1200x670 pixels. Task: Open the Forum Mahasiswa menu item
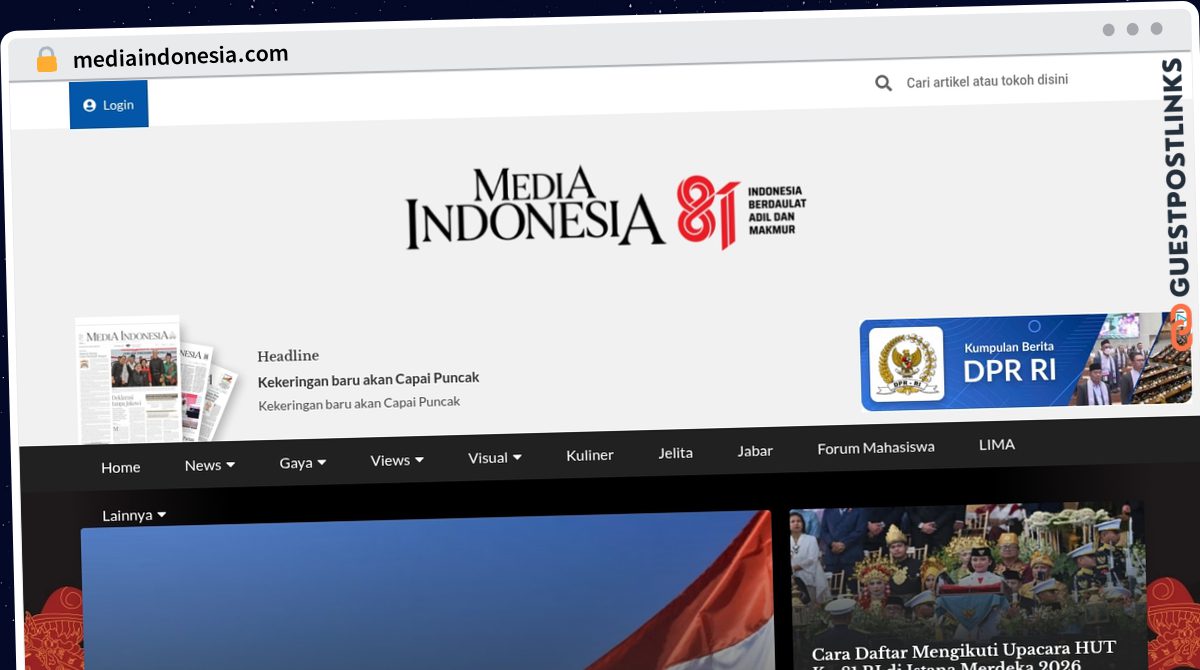876,448
